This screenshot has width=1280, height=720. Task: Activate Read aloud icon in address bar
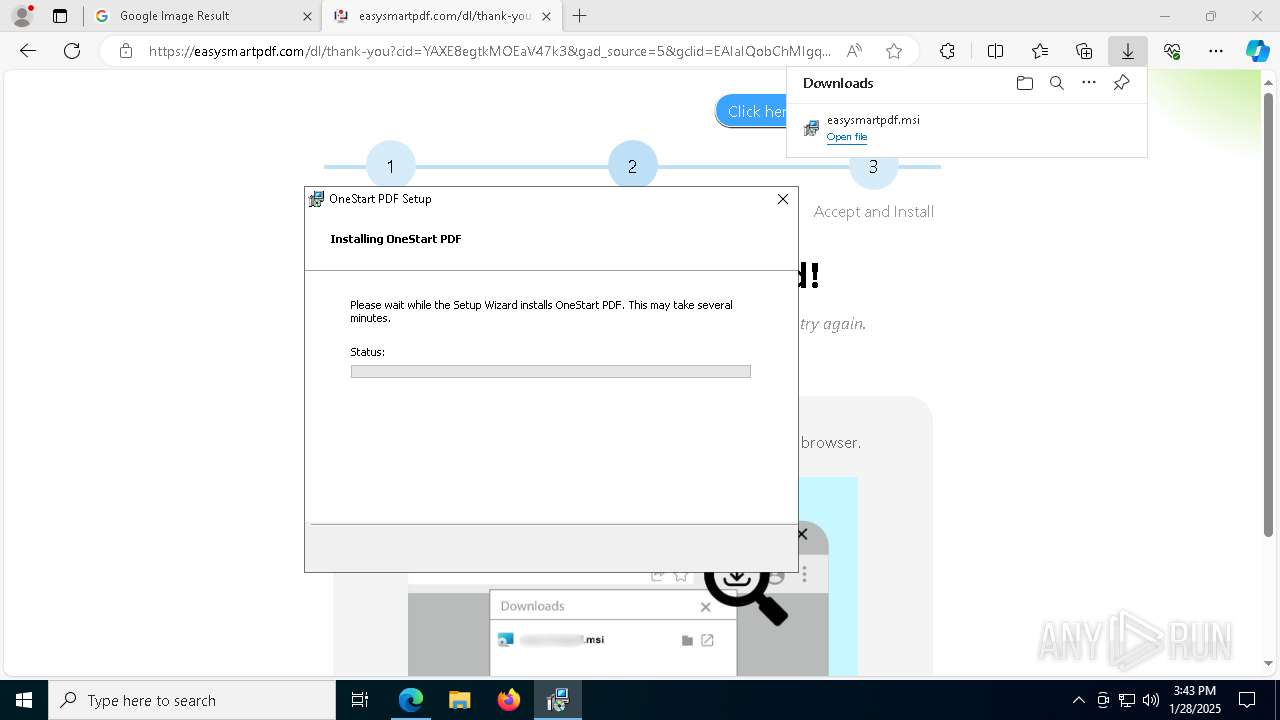[x=854, y=51]
